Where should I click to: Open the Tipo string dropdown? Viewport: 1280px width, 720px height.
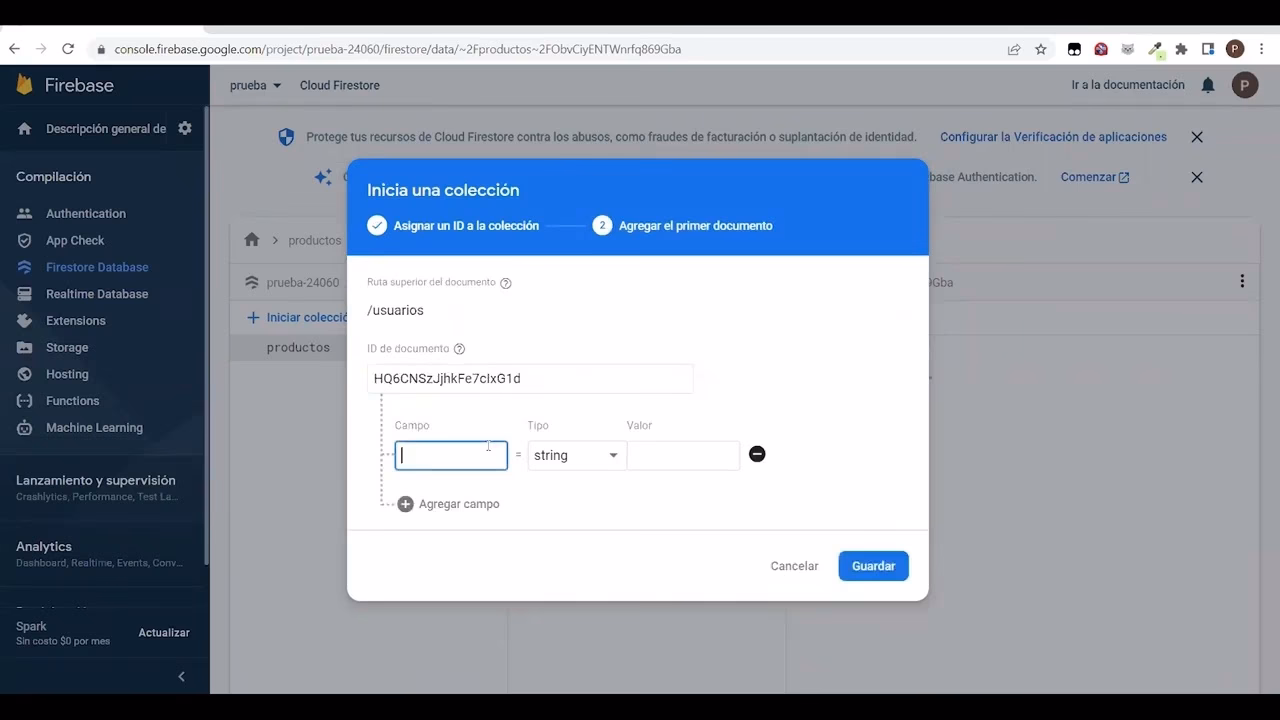click(576, 456)
